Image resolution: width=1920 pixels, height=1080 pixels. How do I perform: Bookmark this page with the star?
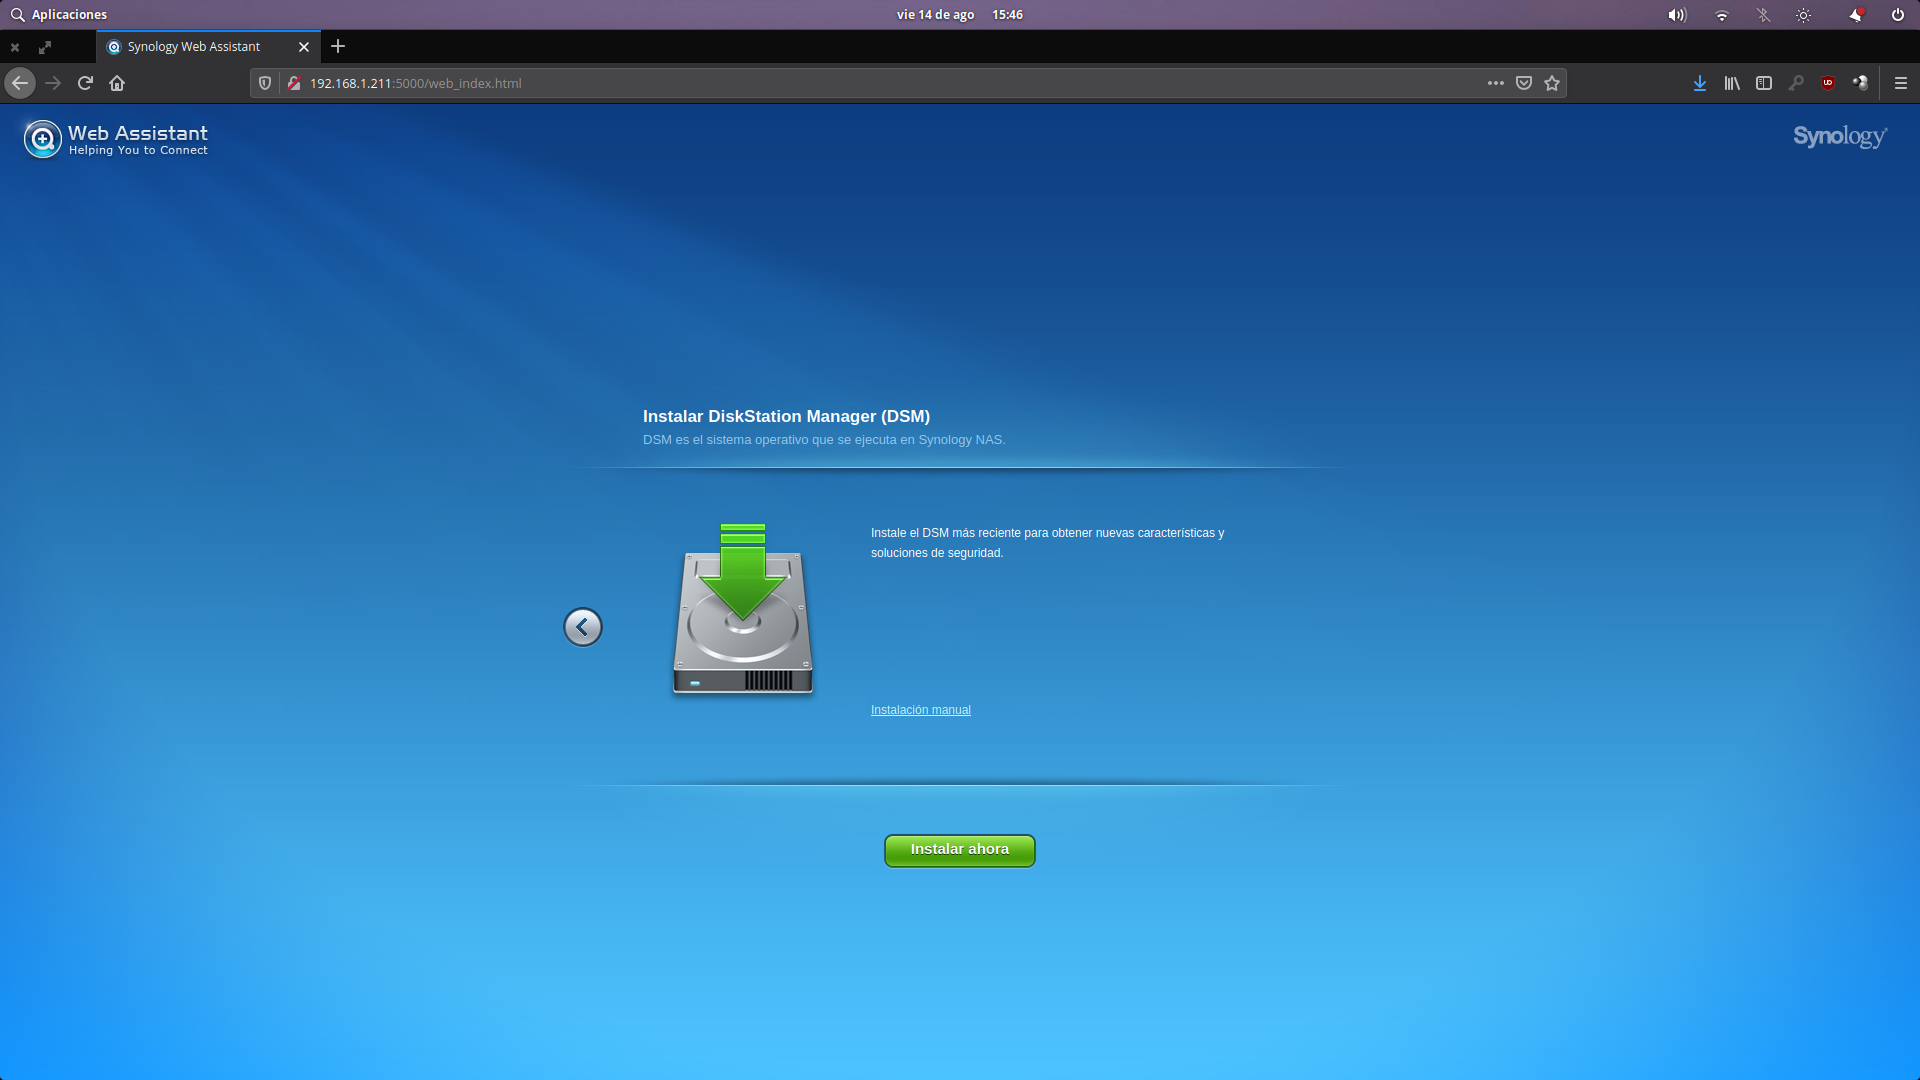1551,83
